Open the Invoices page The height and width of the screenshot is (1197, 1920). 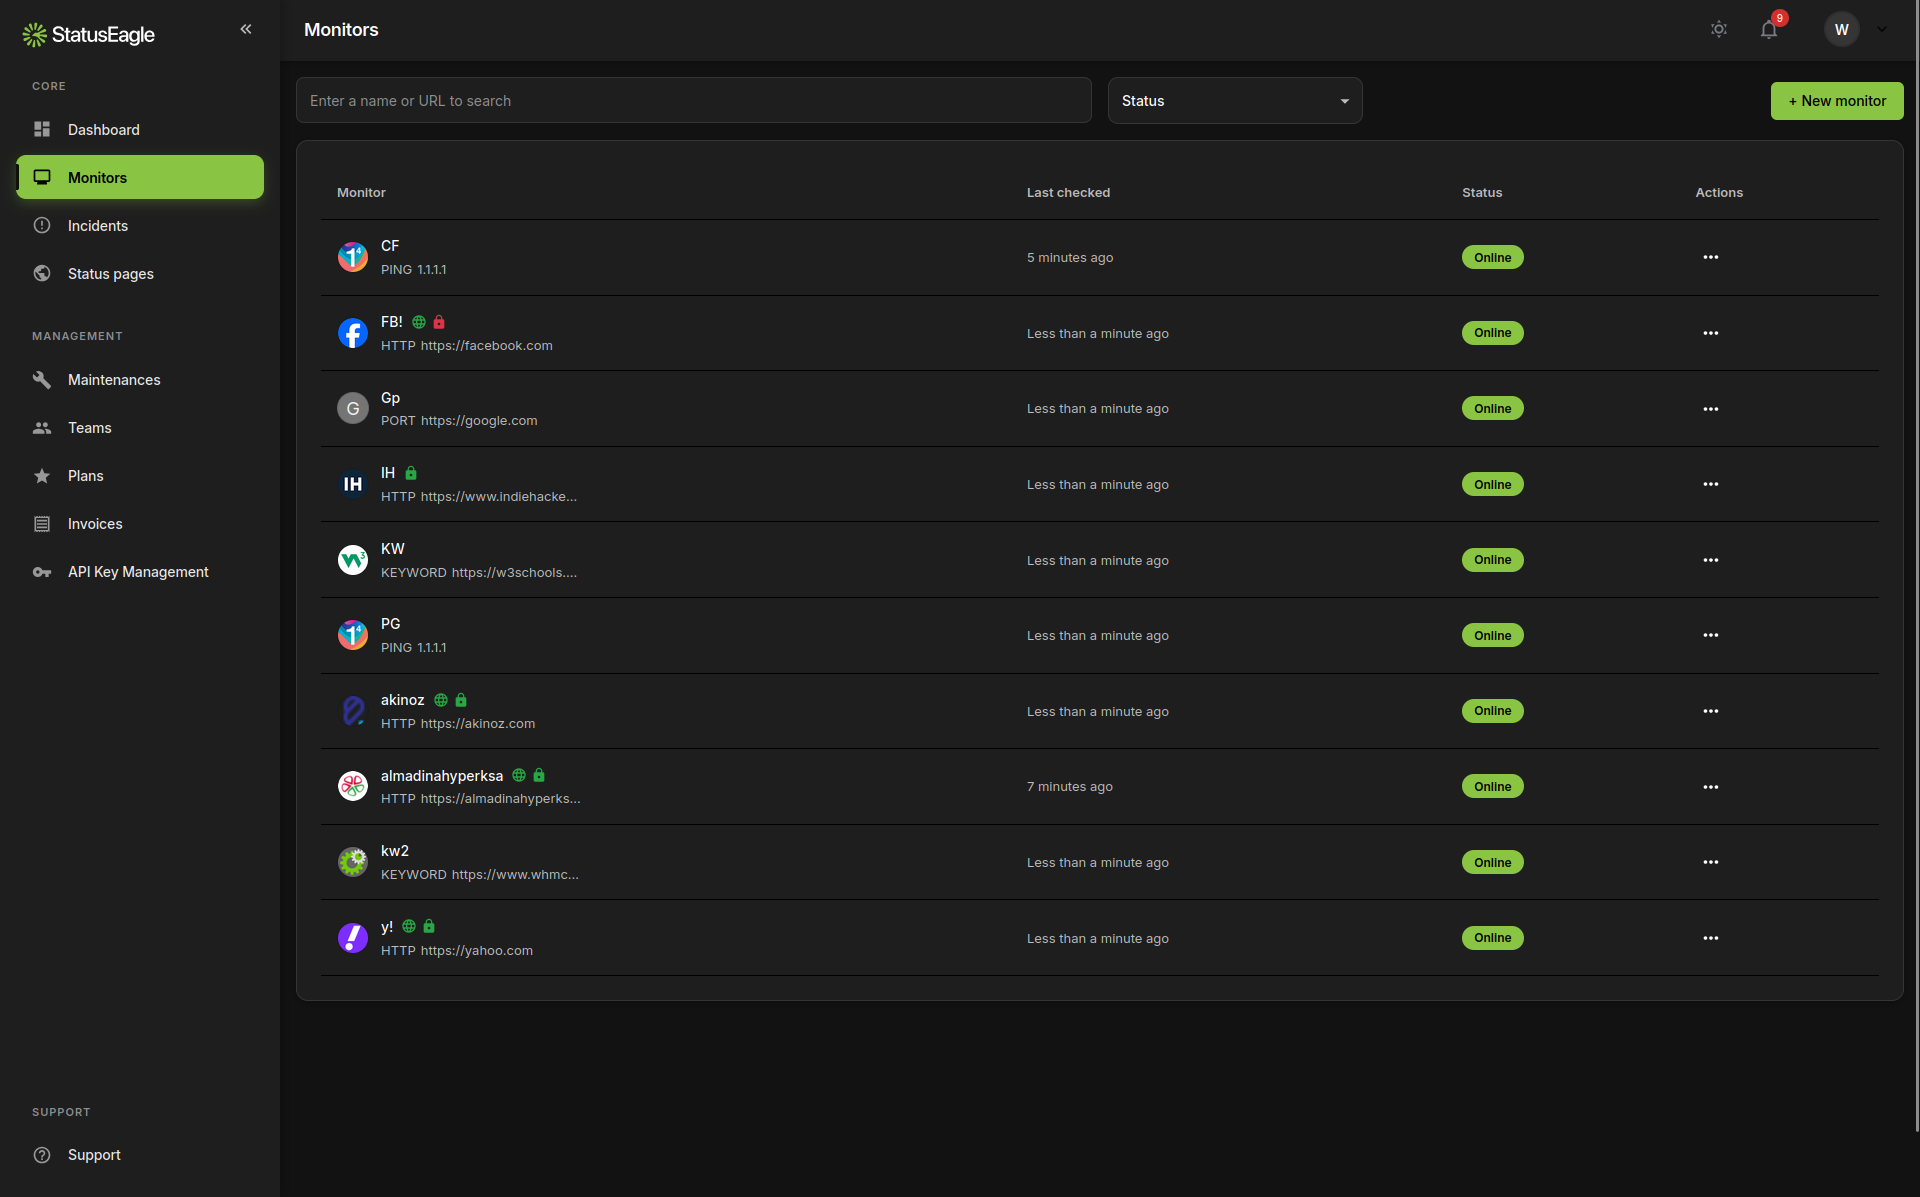pyautogui.click(x=95, y=523)
